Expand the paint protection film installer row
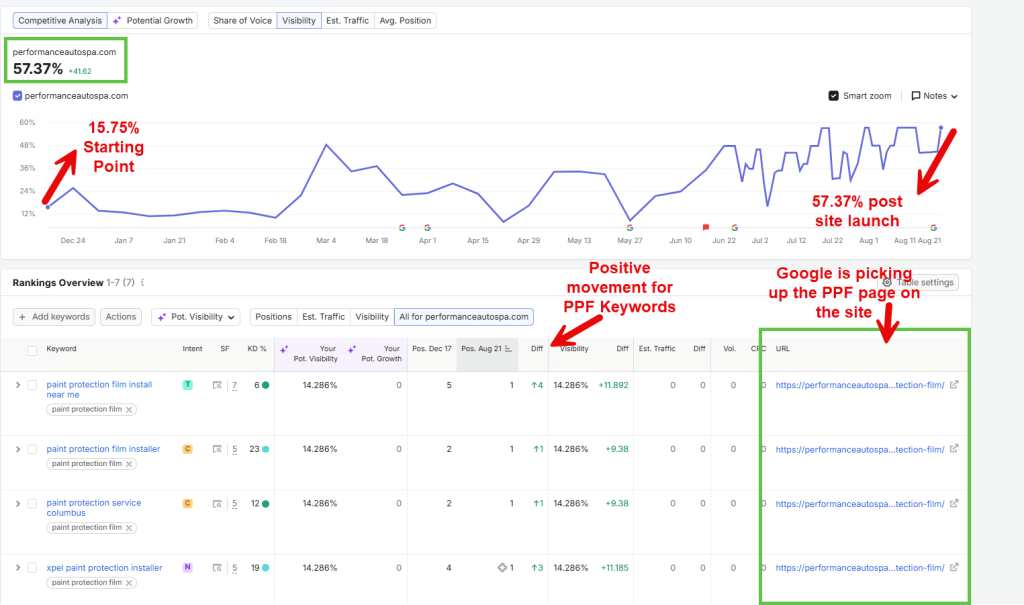The width and height of the screenshot is (1024, 605). 18,449
